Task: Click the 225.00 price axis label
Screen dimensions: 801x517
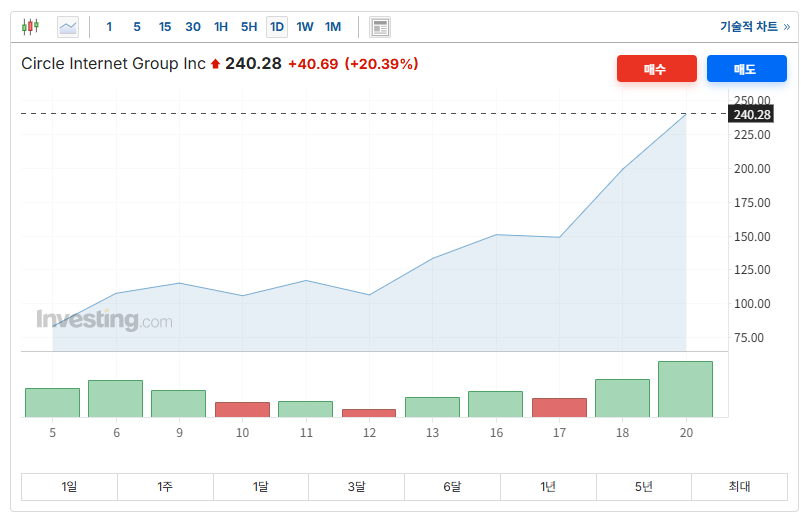Action: click(x=752, y=135)
